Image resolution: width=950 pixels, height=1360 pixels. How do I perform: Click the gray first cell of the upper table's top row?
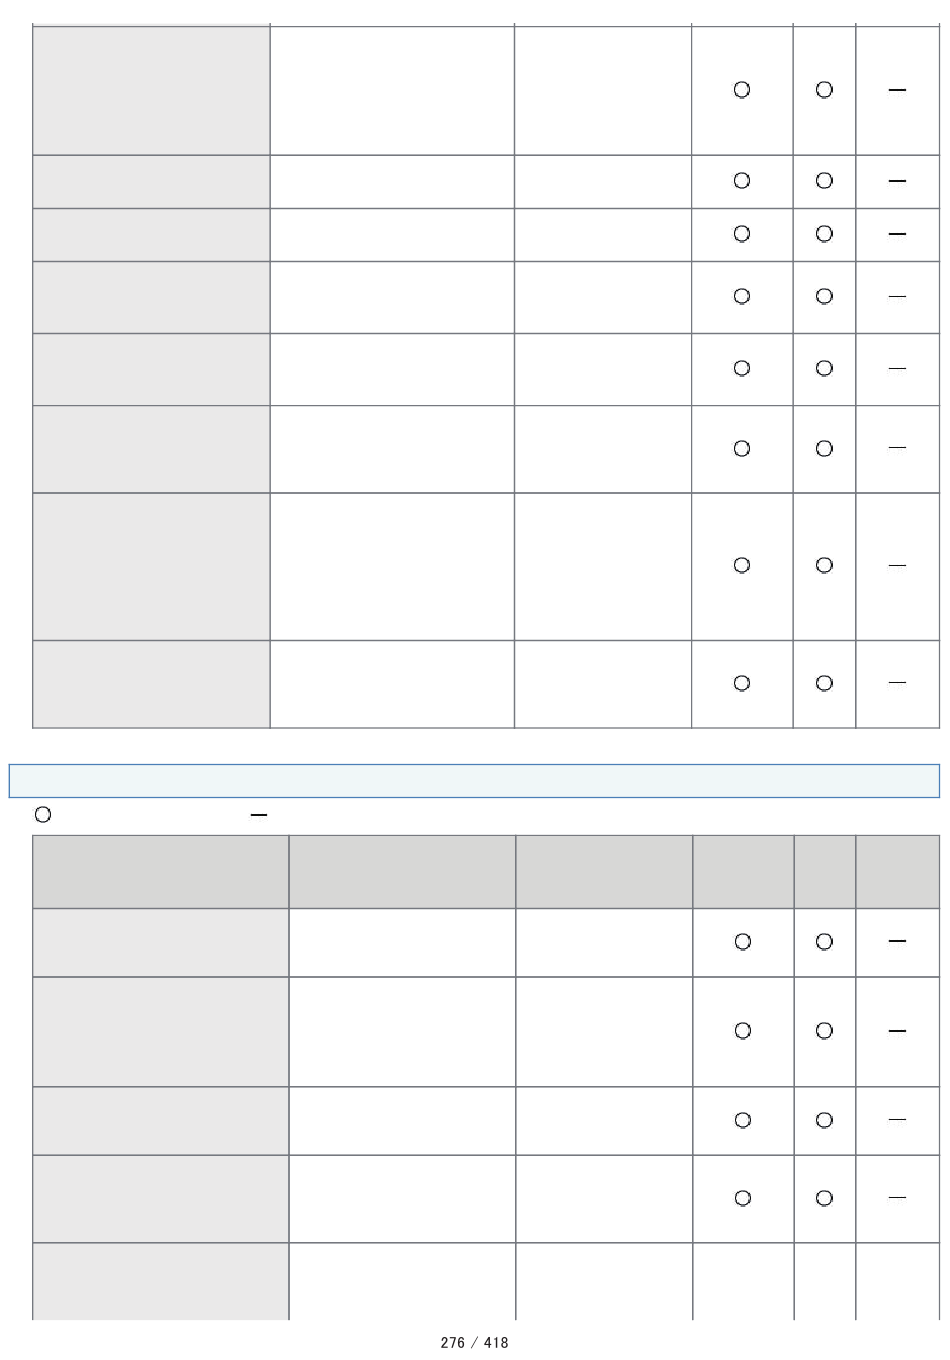(151, 90)
